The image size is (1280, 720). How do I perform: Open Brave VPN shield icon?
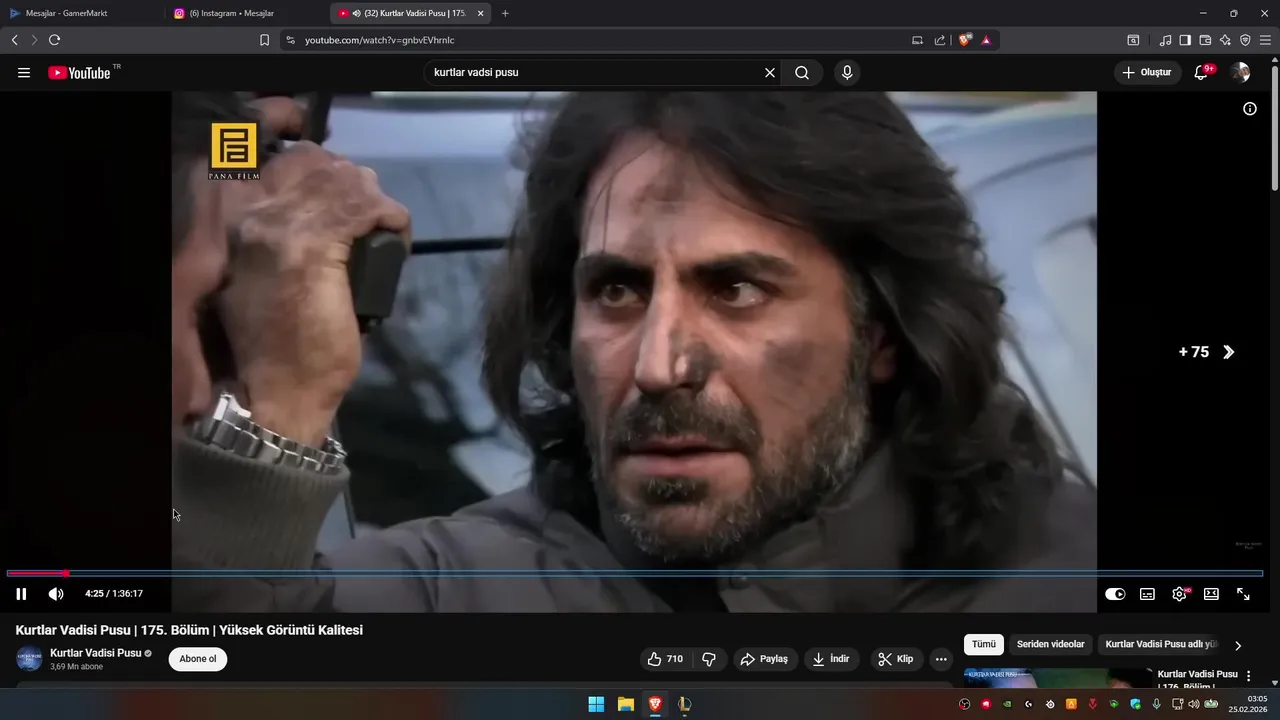tap(1245, 40)
